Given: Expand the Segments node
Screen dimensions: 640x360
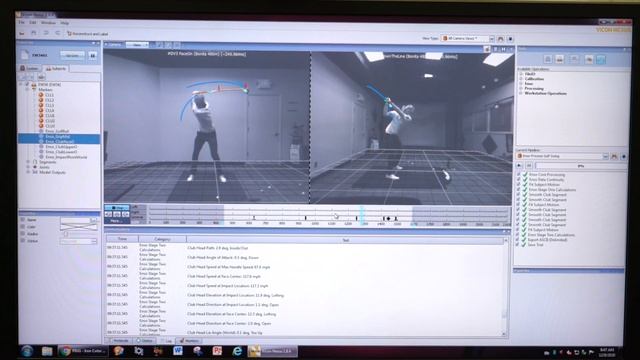Looking at the screenshot, I should point(28,162).
